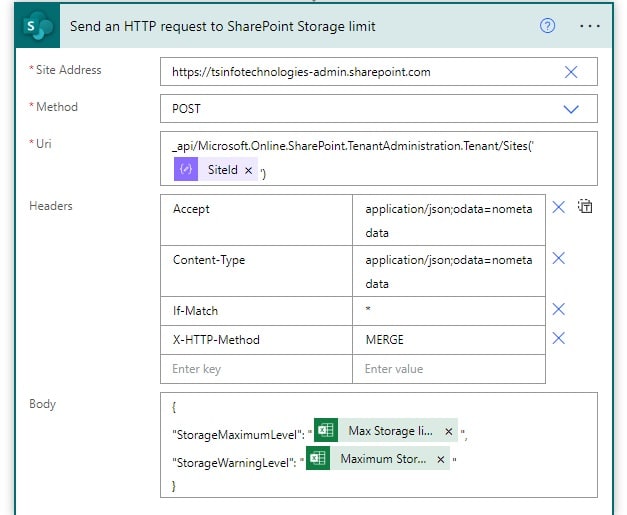Screen dimensions: 627x515
Task: Click the Enter key placeholder field
Action: tap(256, 369)
